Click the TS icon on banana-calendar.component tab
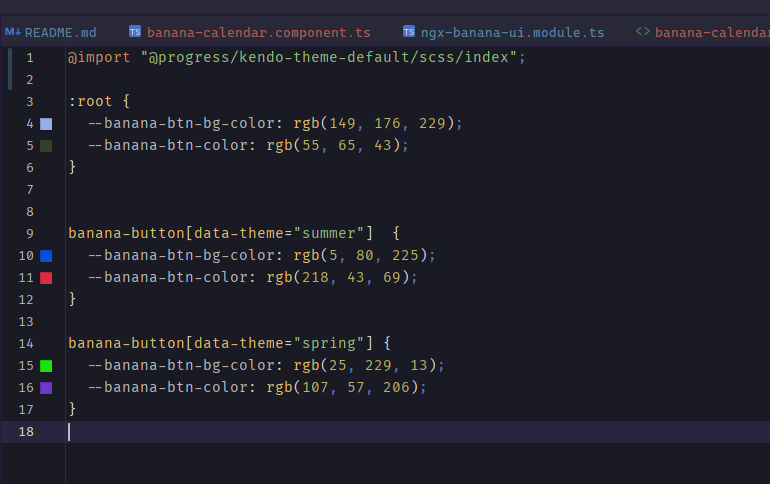This screenshot has height=484, width=770. [135, 32]
